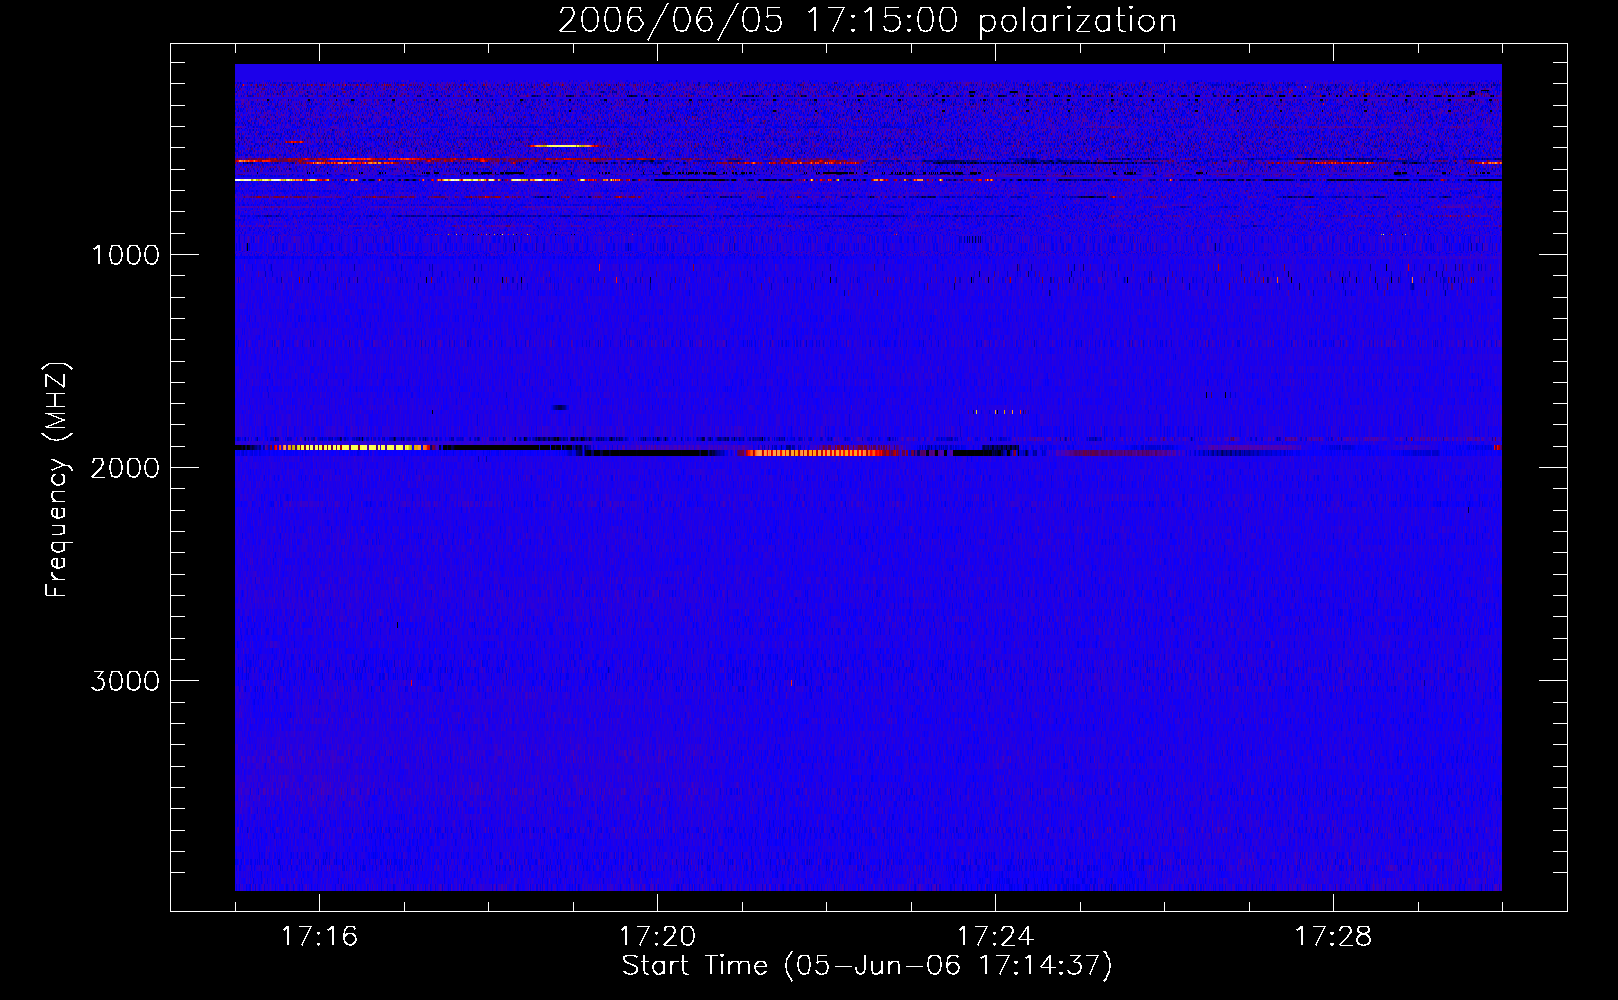Click the plot title '2006/06/05 17:15:00 polarization'
This screenshot has height=1000, width=1618.
tap(867, 20)
